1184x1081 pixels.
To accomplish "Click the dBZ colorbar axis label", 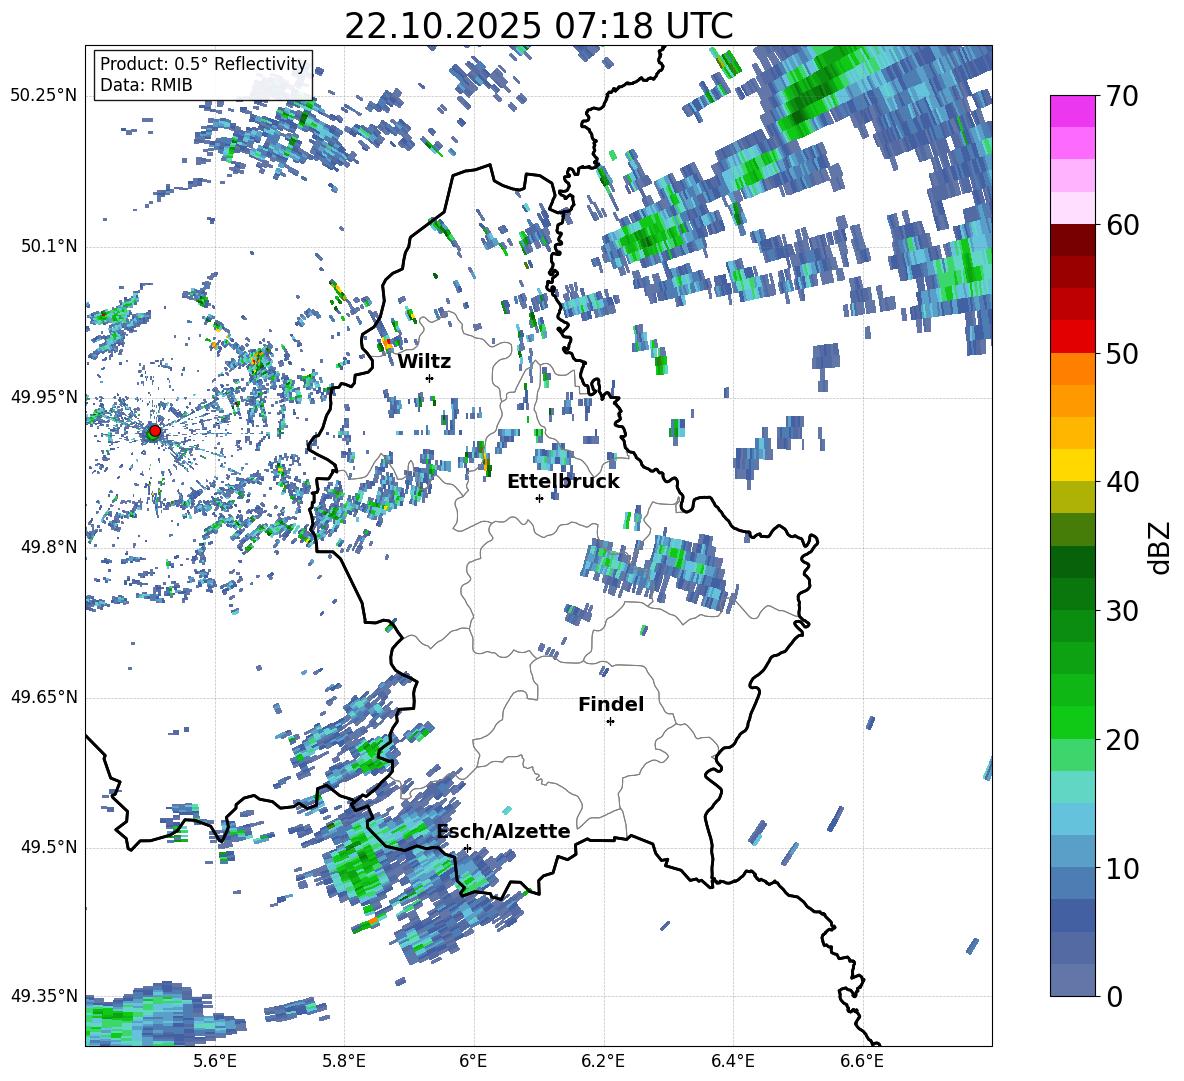I will [1160, 547].
